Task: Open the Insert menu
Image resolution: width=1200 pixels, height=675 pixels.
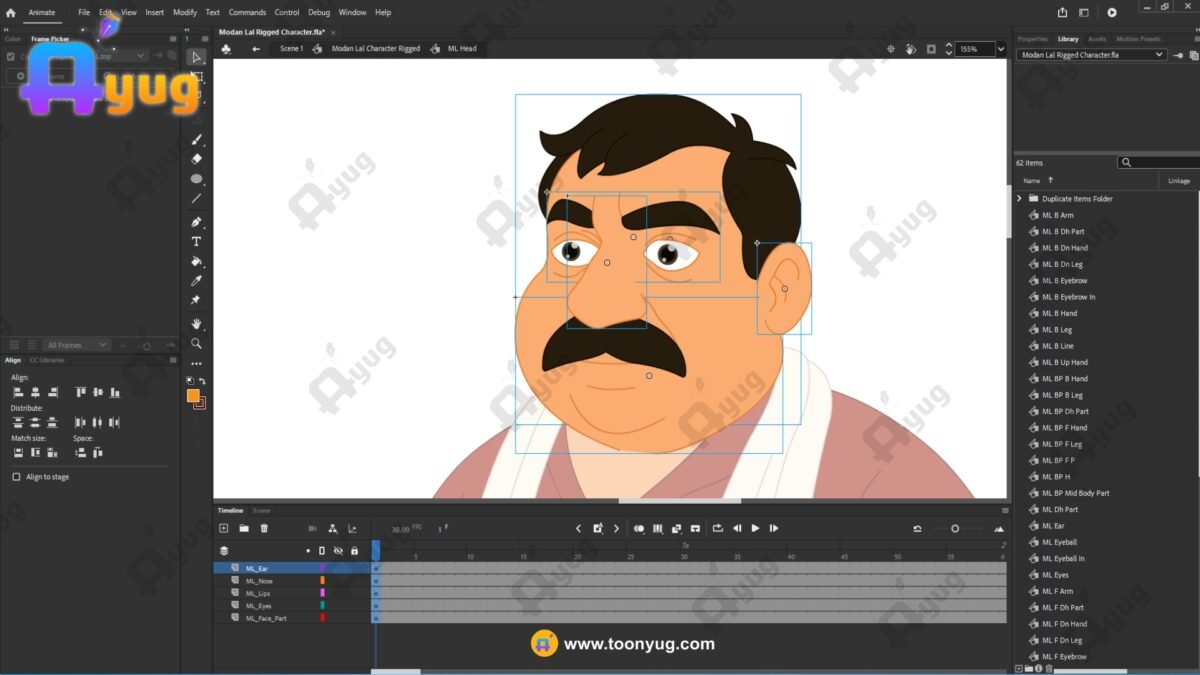Action: (155, 12)
